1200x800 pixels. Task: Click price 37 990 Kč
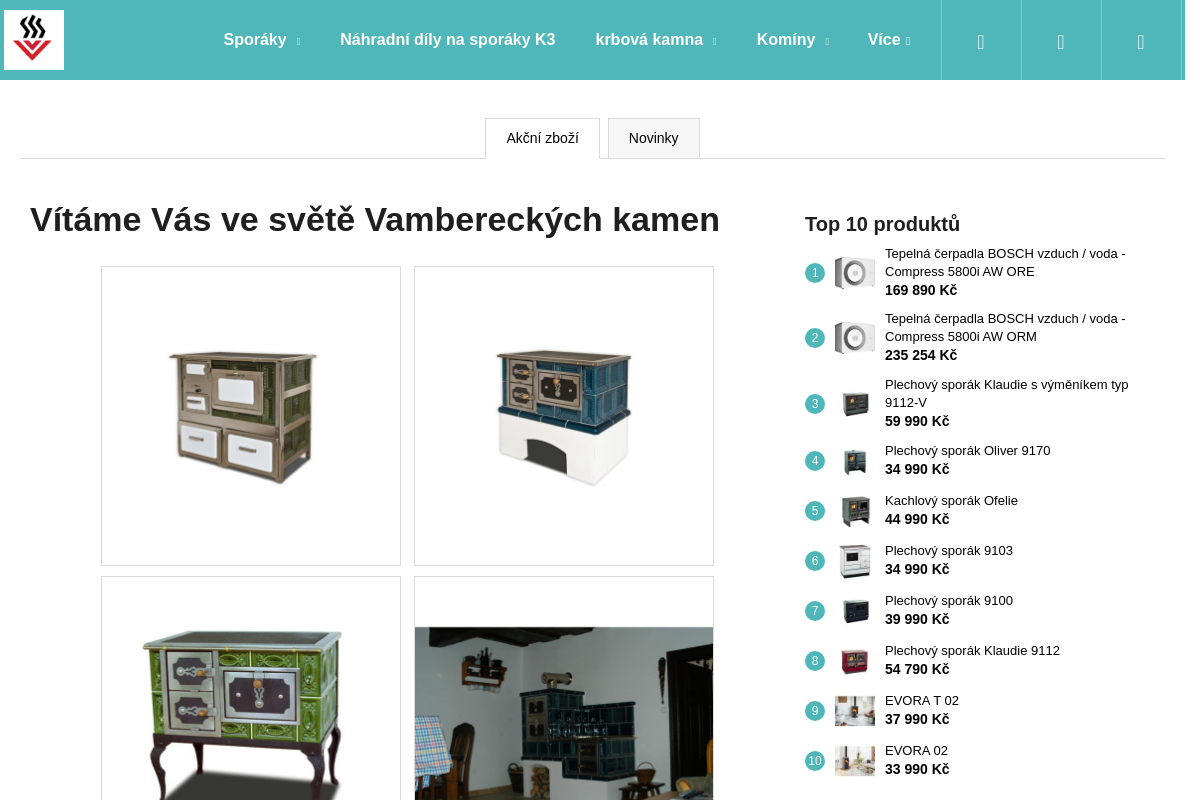pos(917,719)
